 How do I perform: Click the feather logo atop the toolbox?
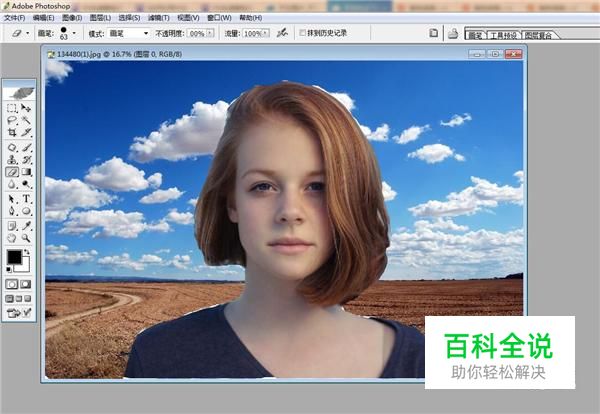(19, 92)
